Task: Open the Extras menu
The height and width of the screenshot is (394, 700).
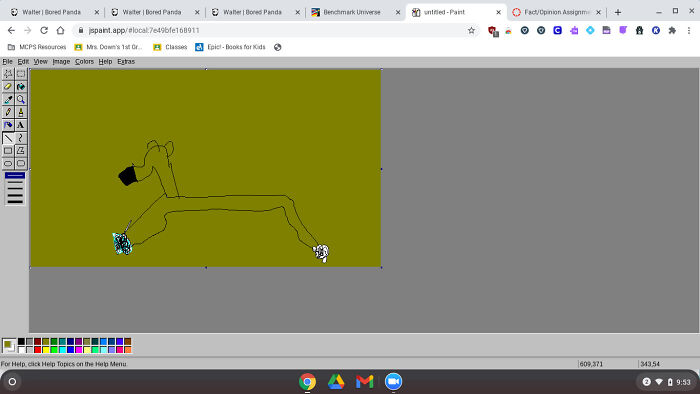Action: (126, 62)
